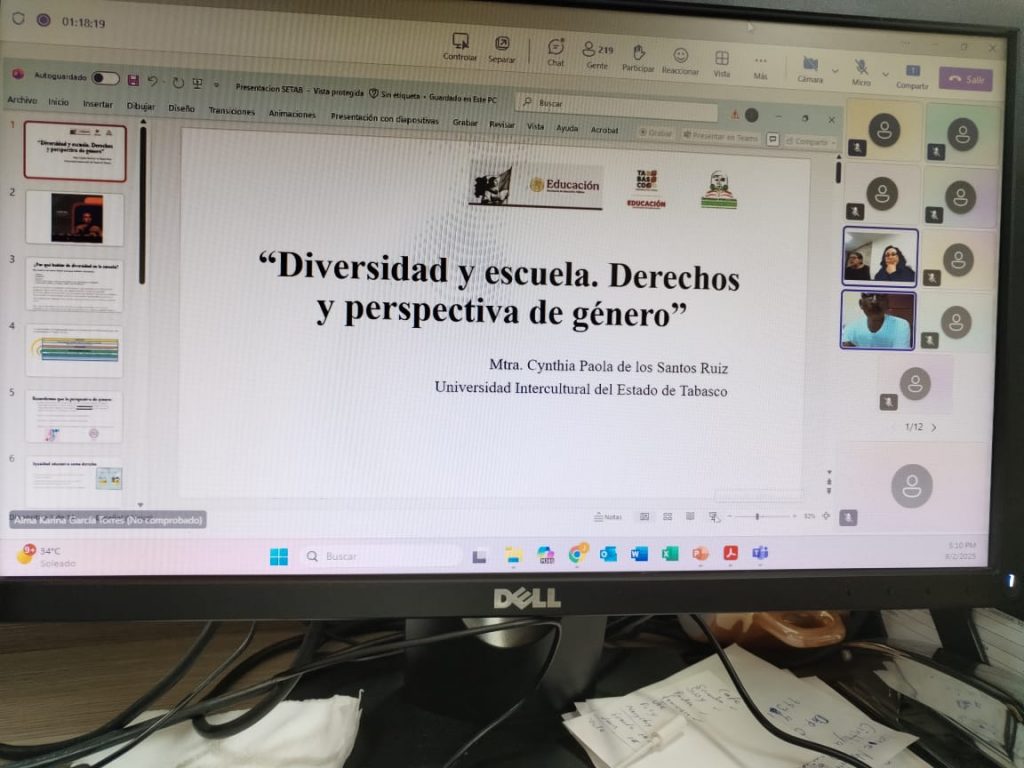Open File Explorer from the taskbar
This screenshot has width=1024, height=768.
coord(514,556)
